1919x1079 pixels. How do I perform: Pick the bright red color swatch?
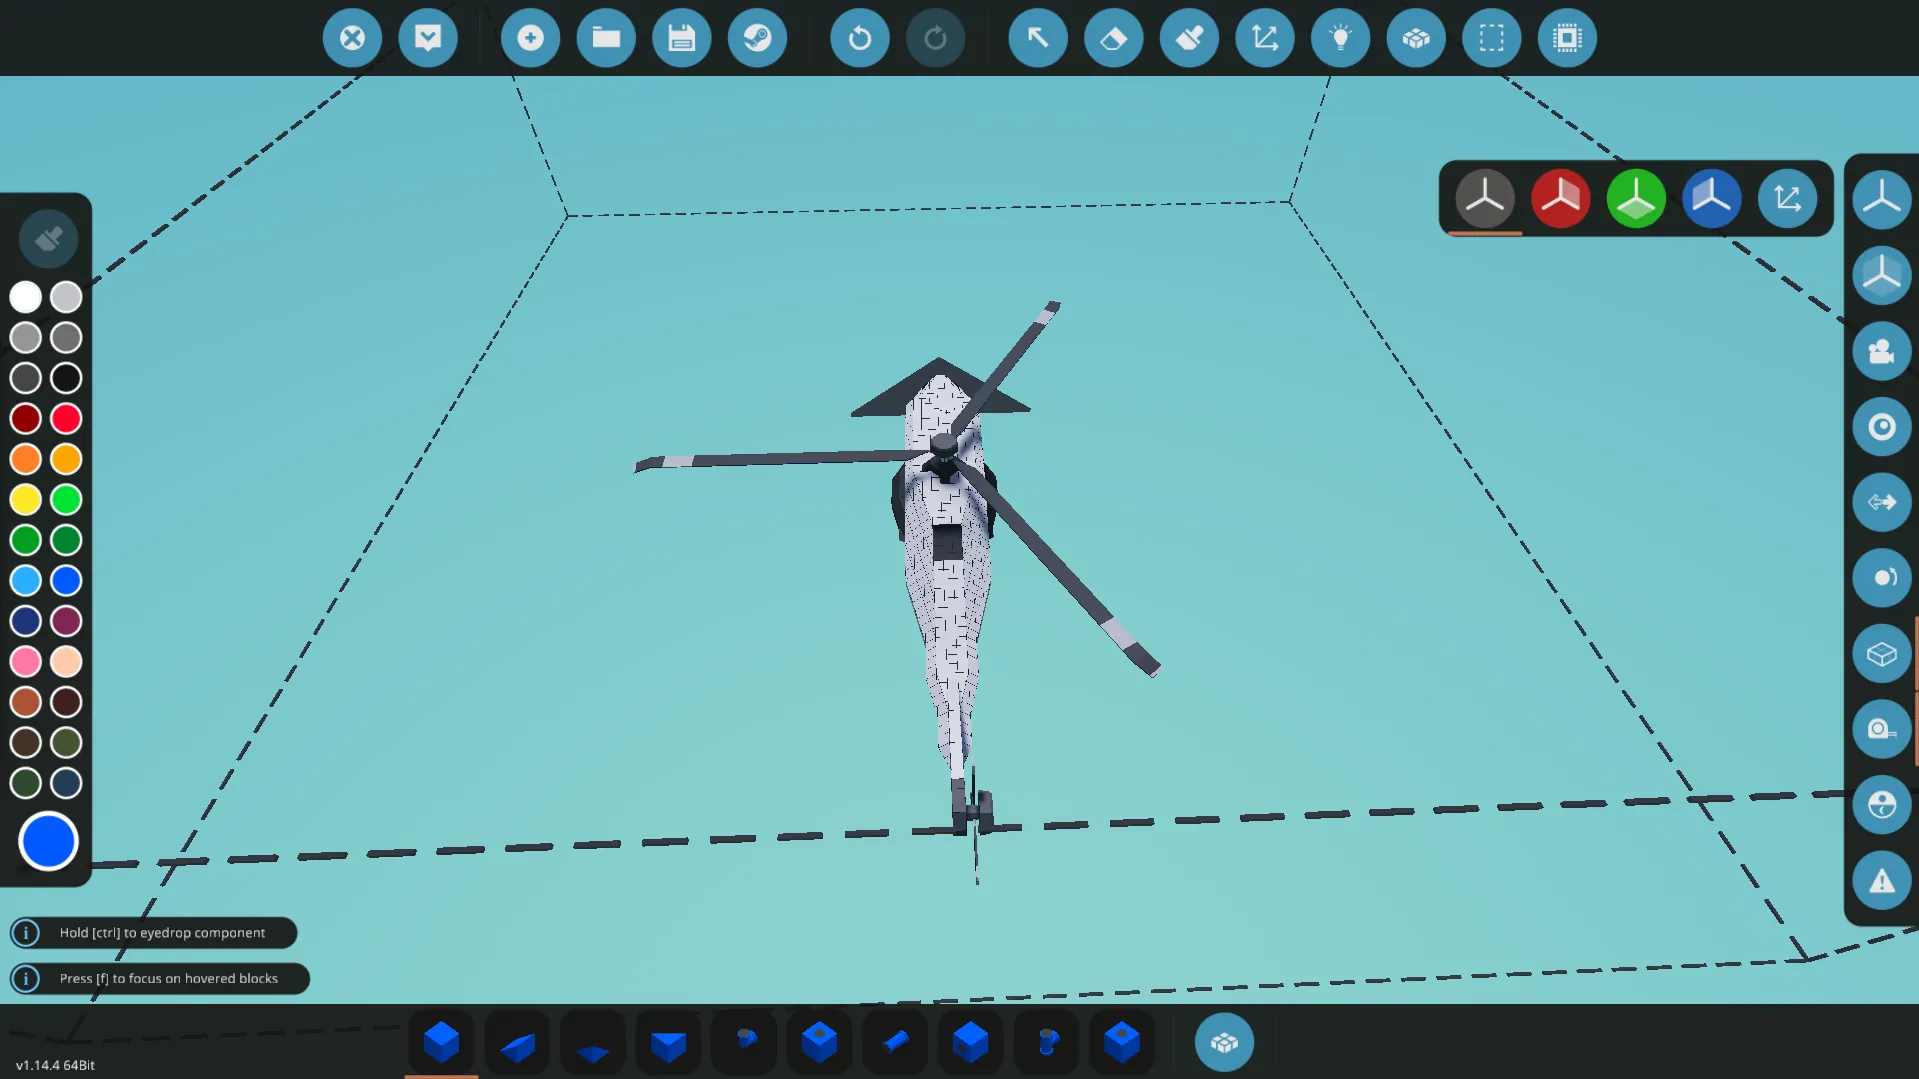click(x=66, y=418)
